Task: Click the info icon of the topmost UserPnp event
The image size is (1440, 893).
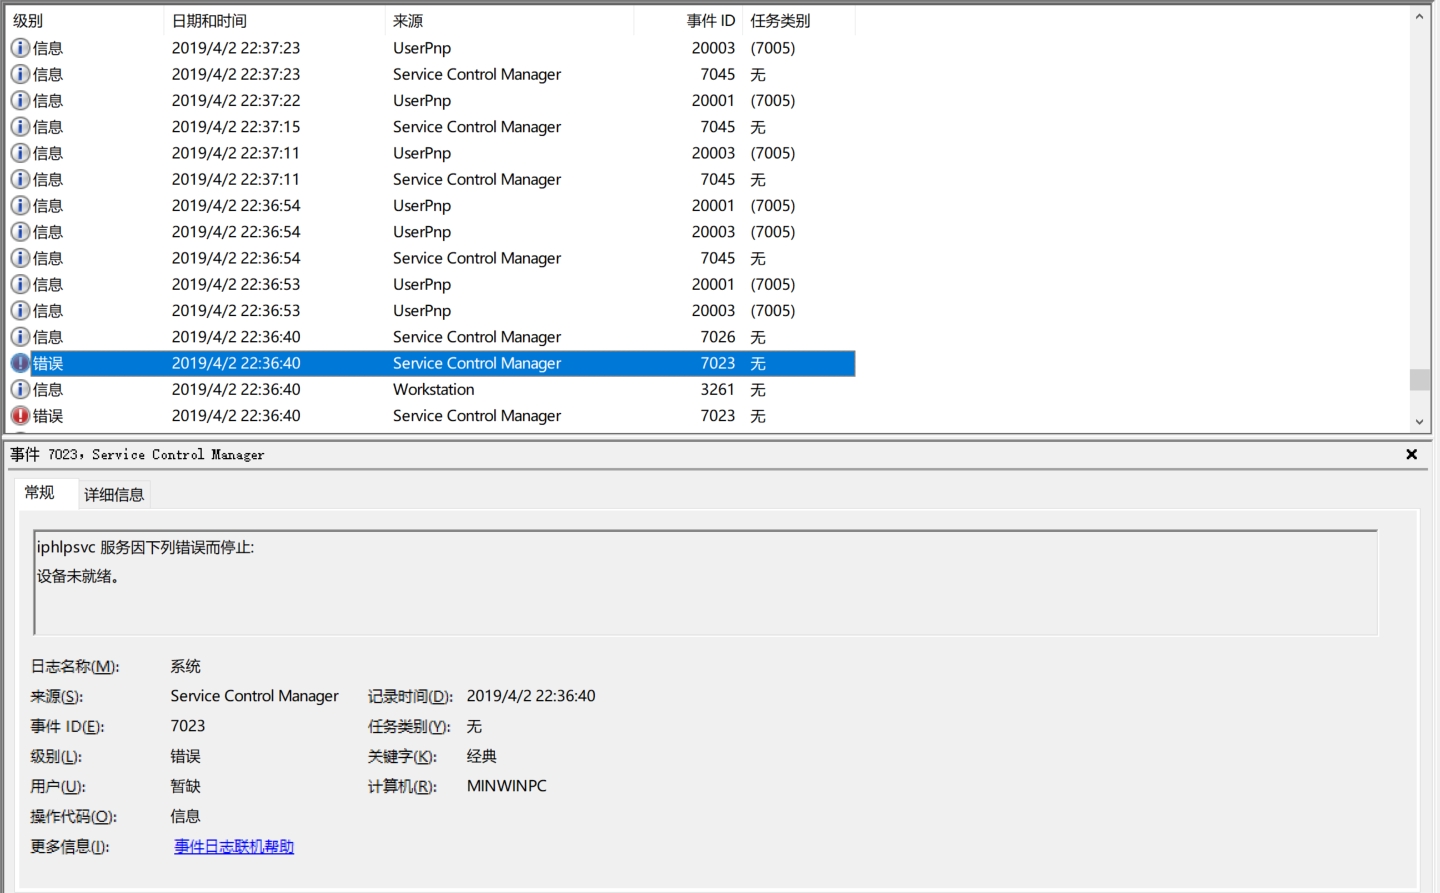Action: 20,48
